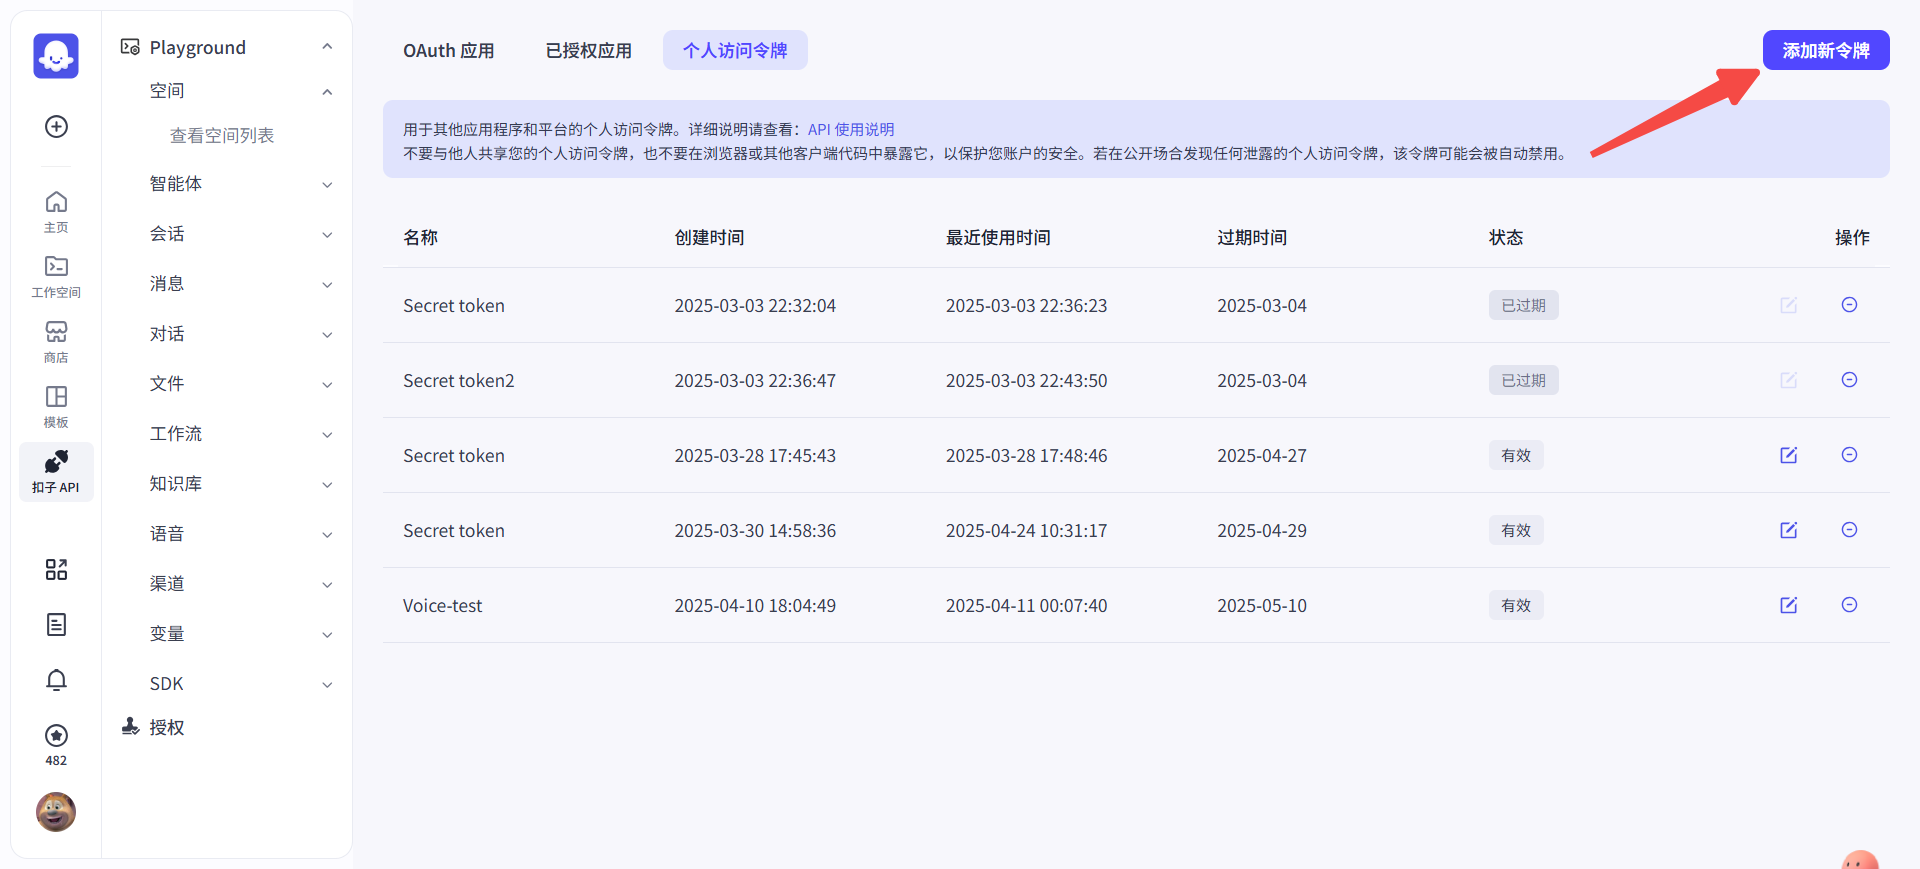
Task: Click the Voice-test token name
Action: [x=442, y=605]
